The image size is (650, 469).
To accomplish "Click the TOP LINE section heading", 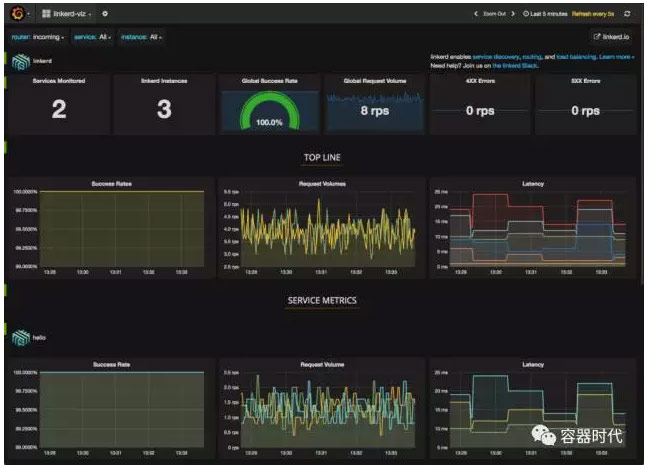I will point(322,158).
